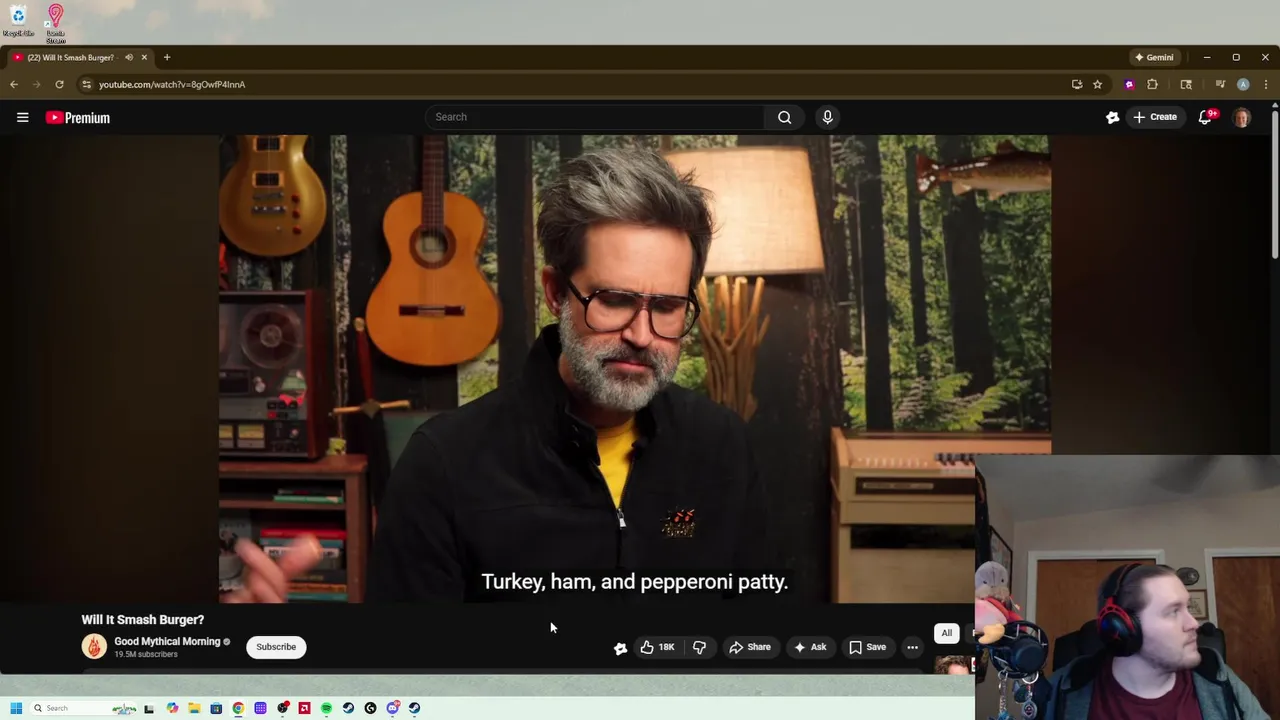Start voice search with the microphone
The image size is (1280, 720).
827,117
